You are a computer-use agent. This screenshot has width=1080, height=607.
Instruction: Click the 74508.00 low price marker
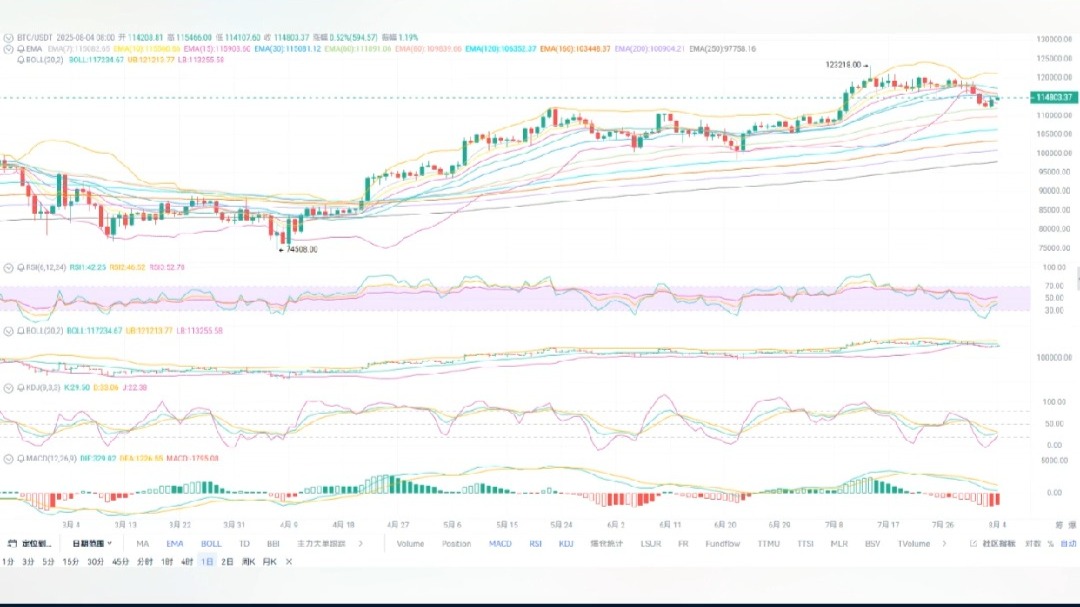pos(300,250)
